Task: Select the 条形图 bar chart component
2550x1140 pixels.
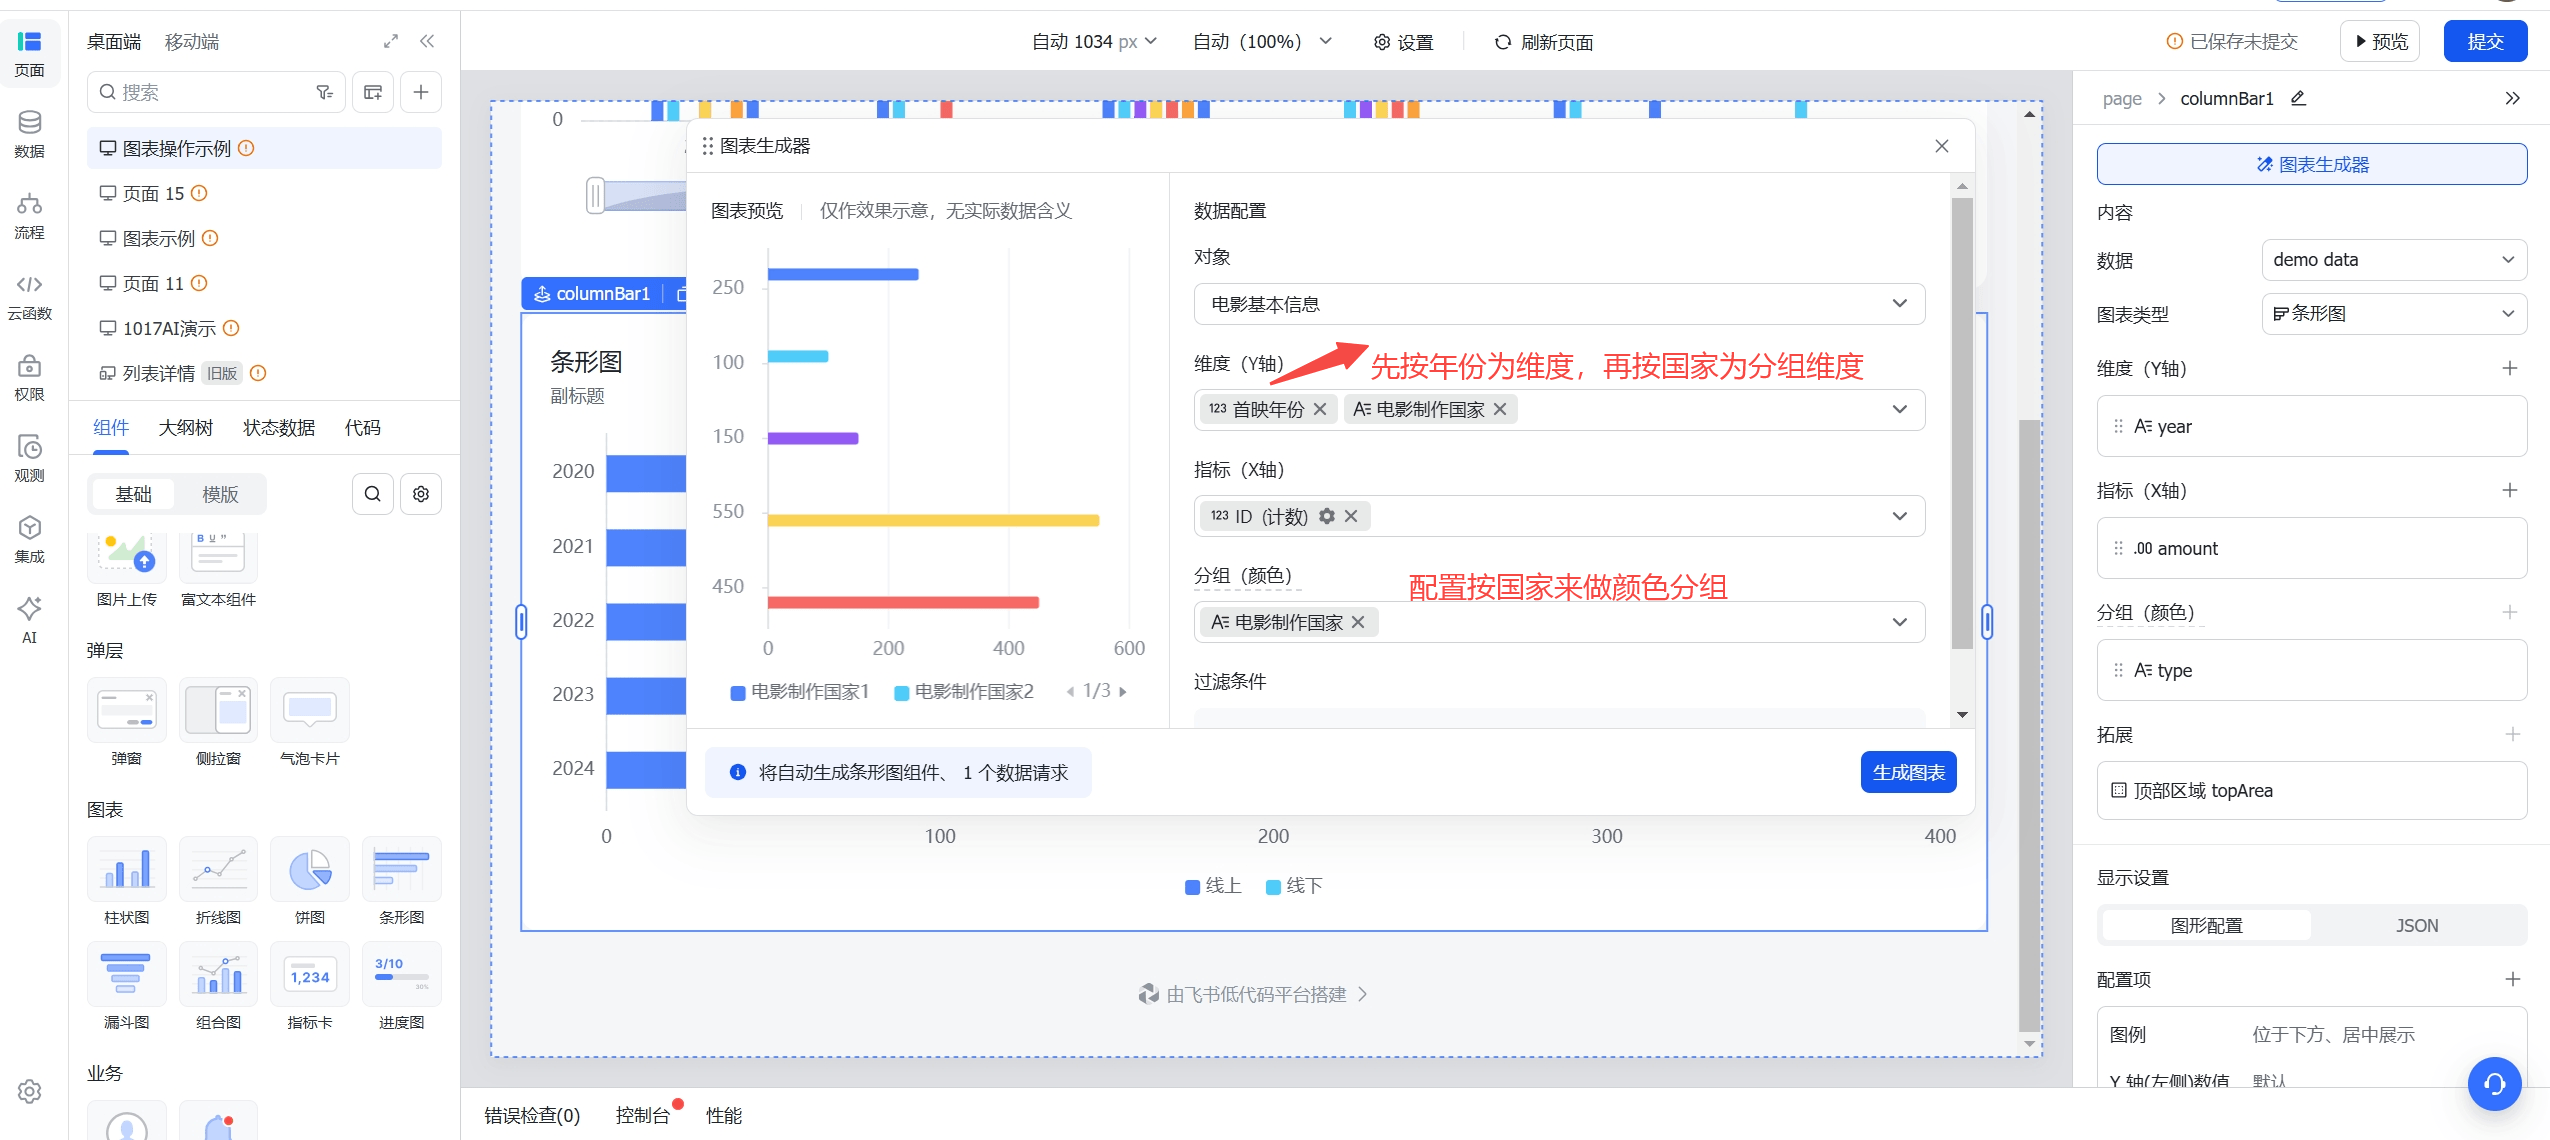Action: pos(401,882)
